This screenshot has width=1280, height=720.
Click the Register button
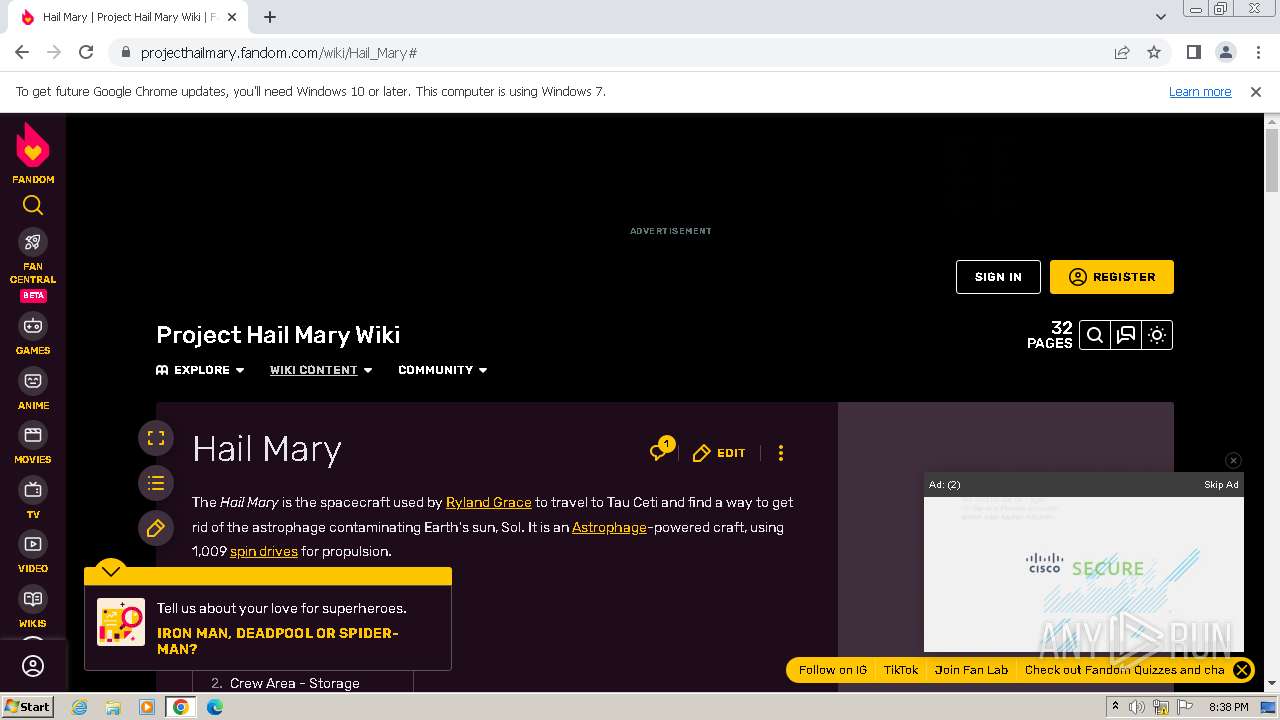(x=1112, y=277)
